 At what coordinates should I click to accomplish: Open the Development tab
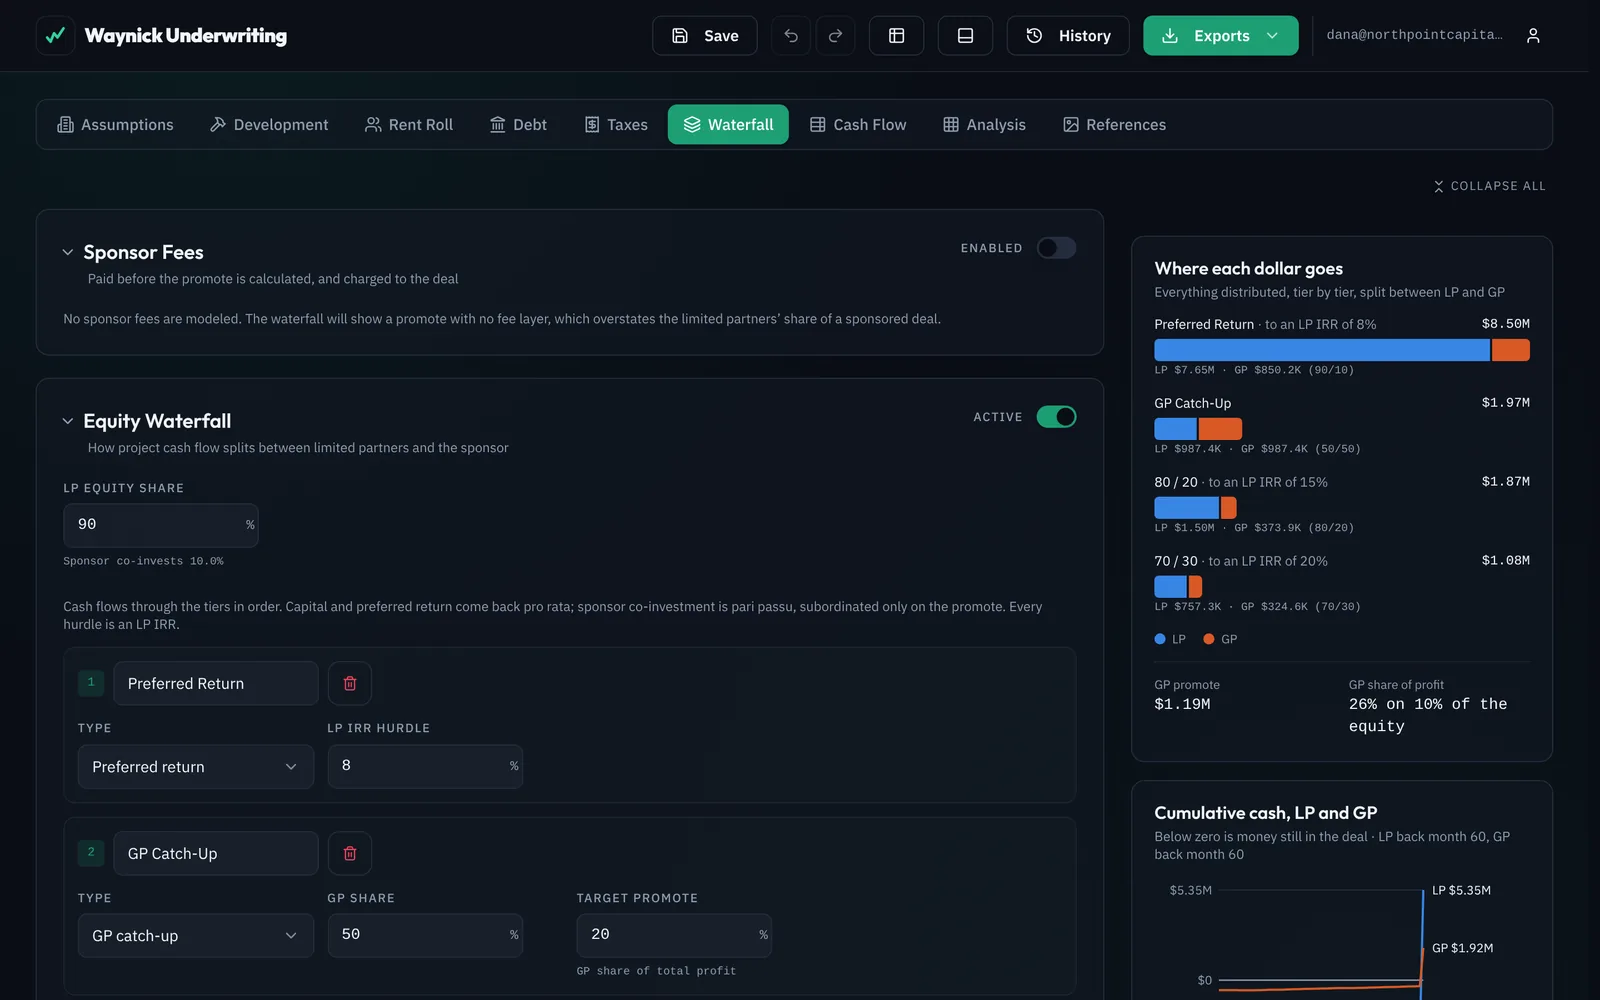click(x=269, y=125)
